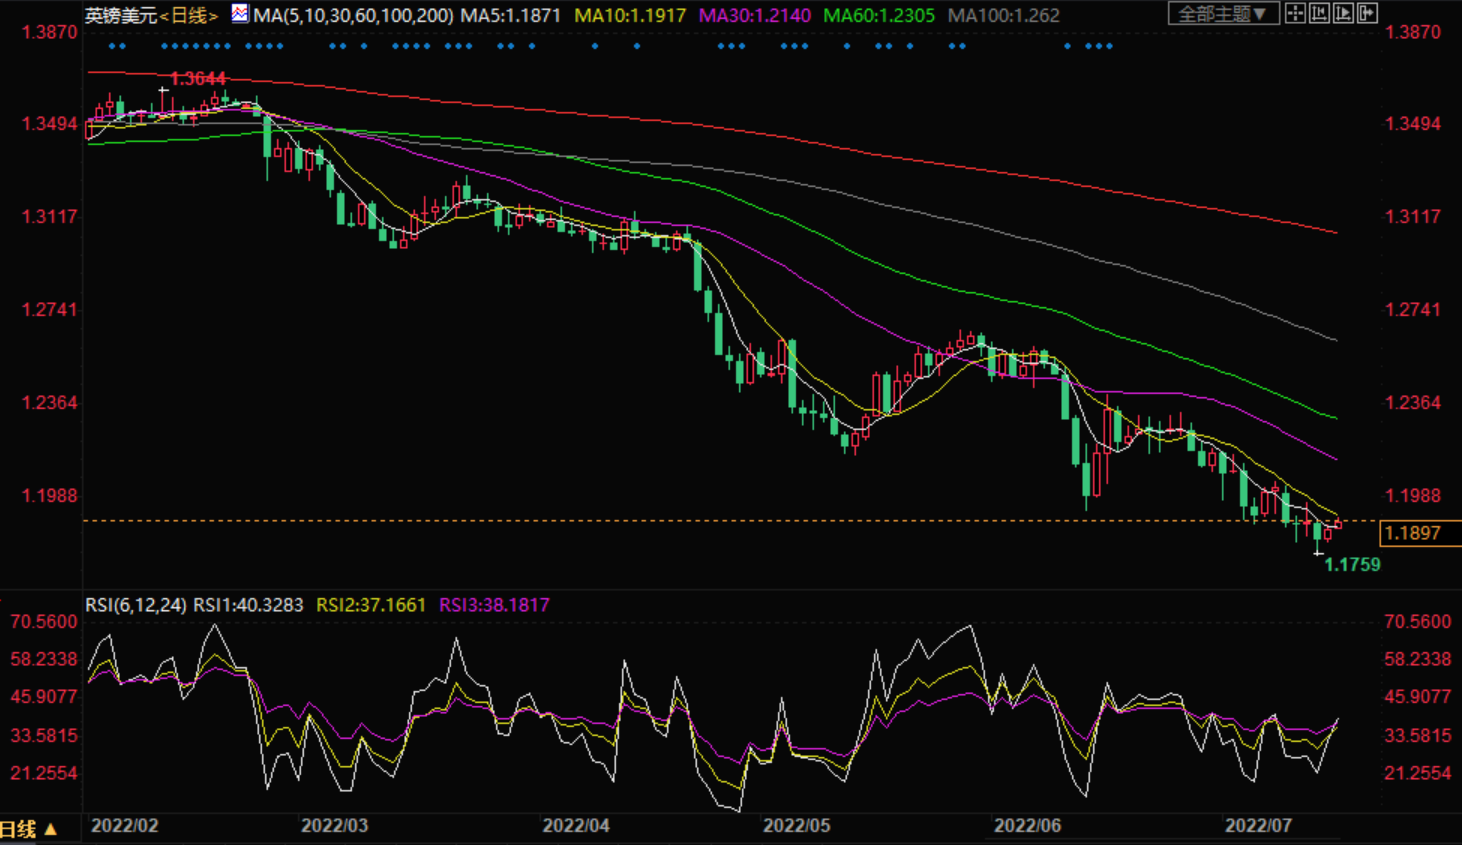Expand the 日线 period selector at bottom left
The image size is (1462, 845).
[x=29, y=829]
